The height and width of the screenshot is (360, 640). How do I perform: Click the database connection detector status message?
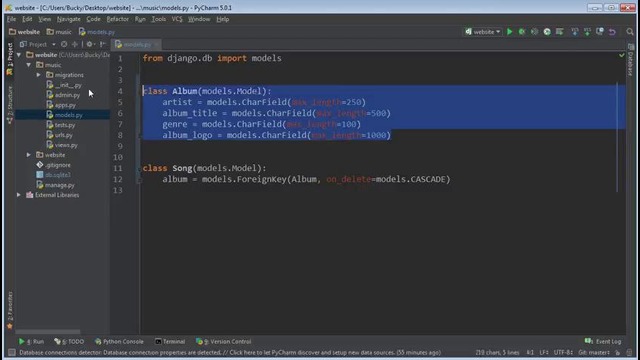pos(230,352)
